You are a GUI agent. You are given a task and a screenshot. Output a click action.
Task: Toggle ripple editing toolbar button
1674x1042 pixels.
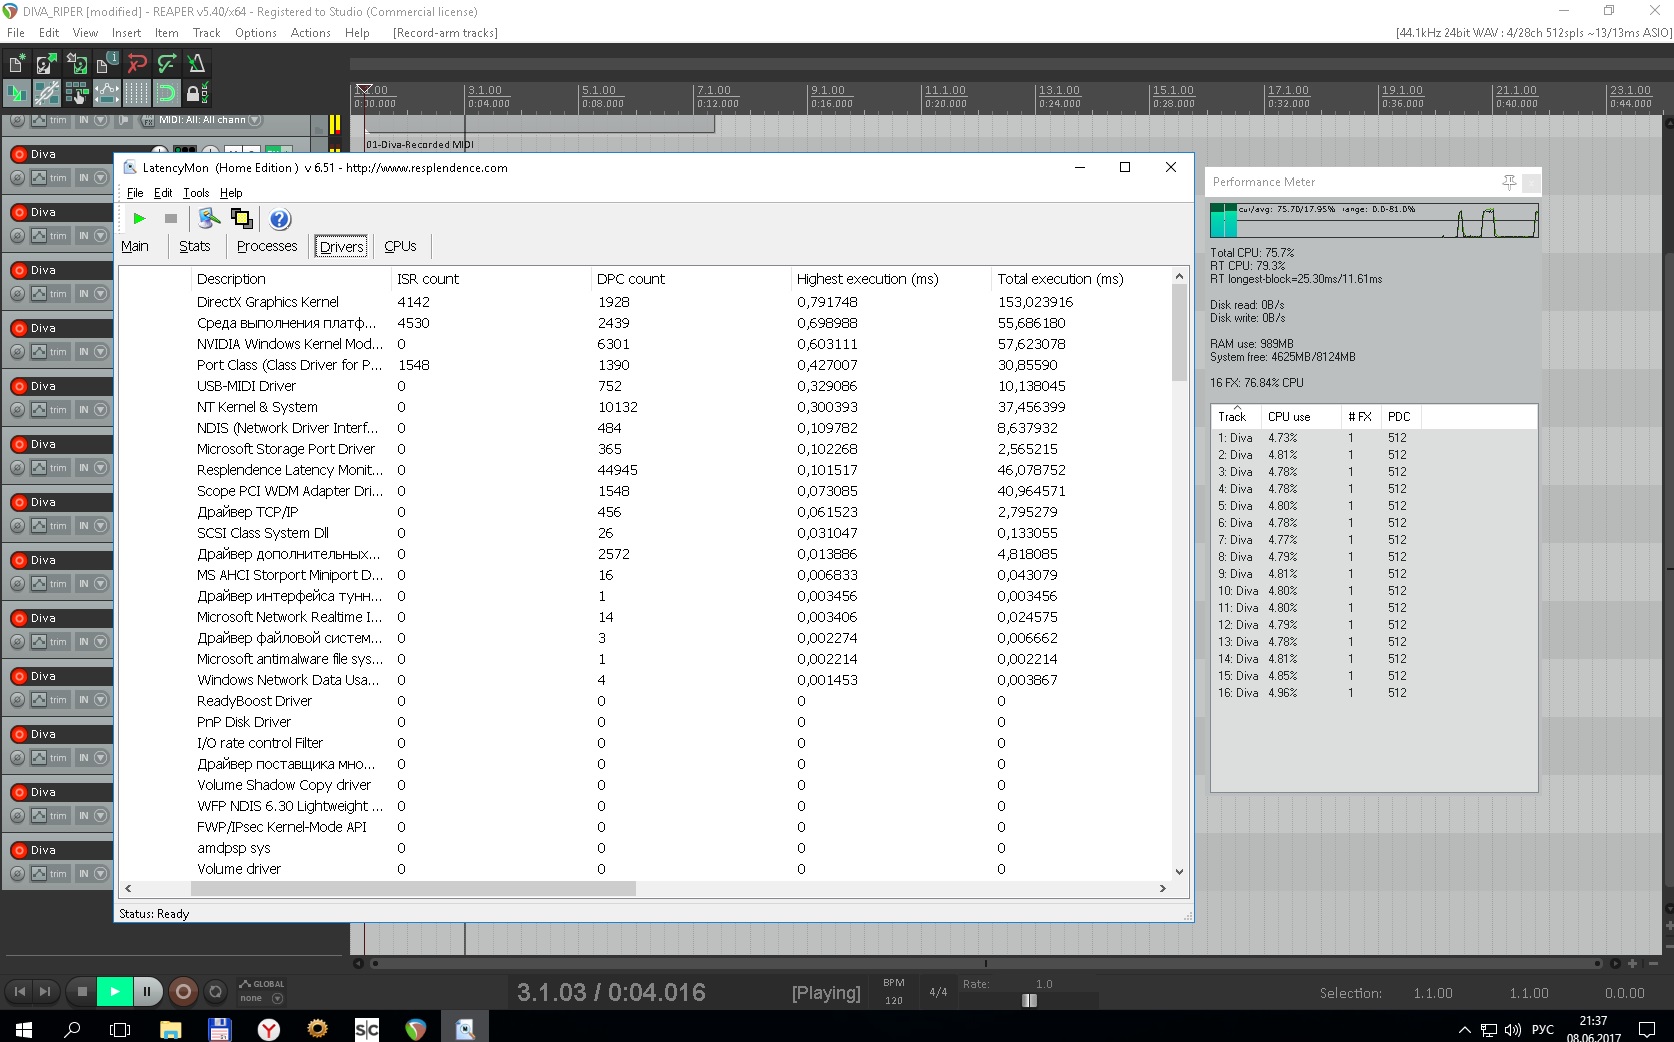77,94
